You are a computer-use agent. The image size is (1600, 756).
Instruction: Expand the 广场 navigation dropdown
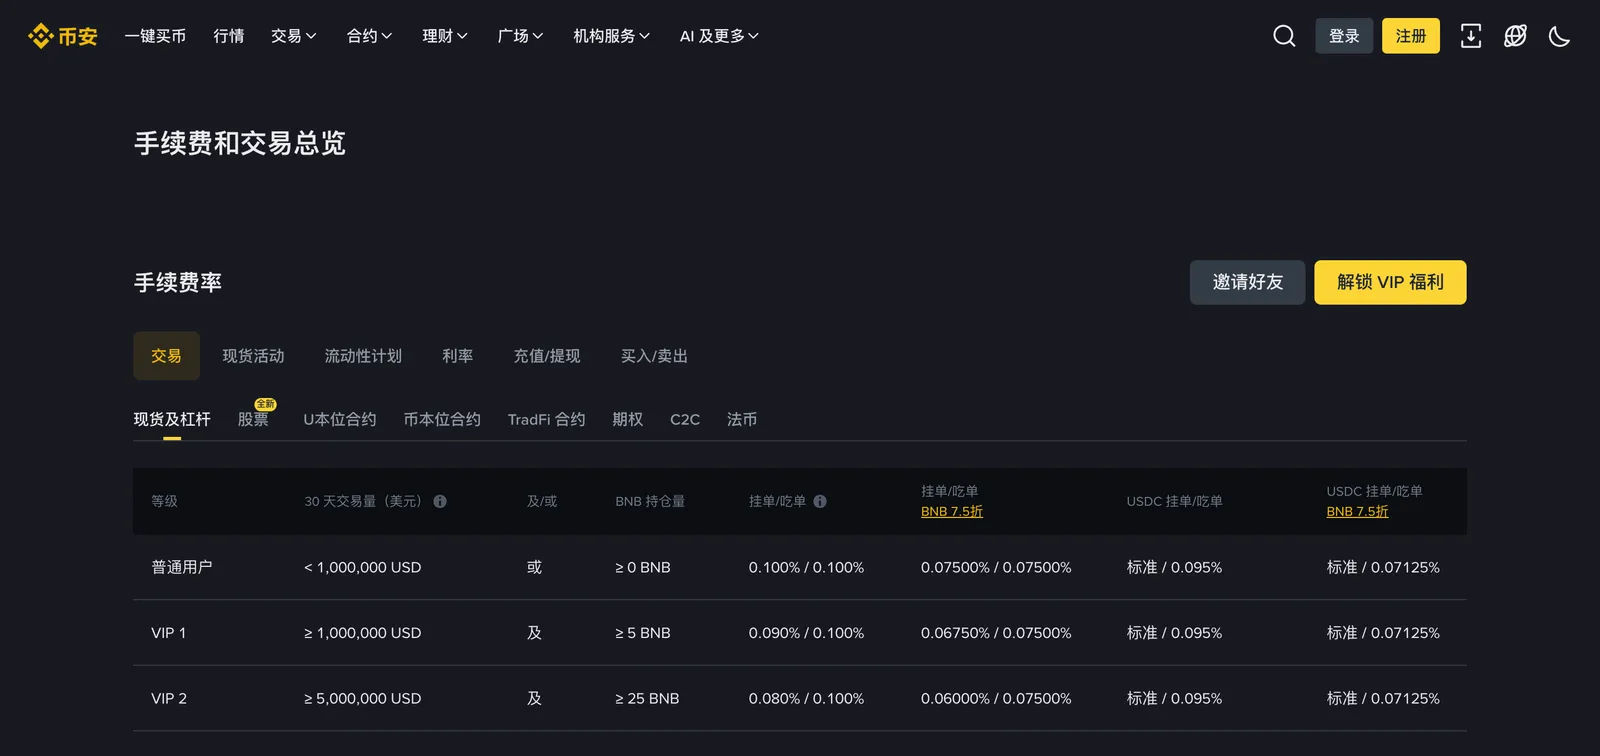point(520,36)
